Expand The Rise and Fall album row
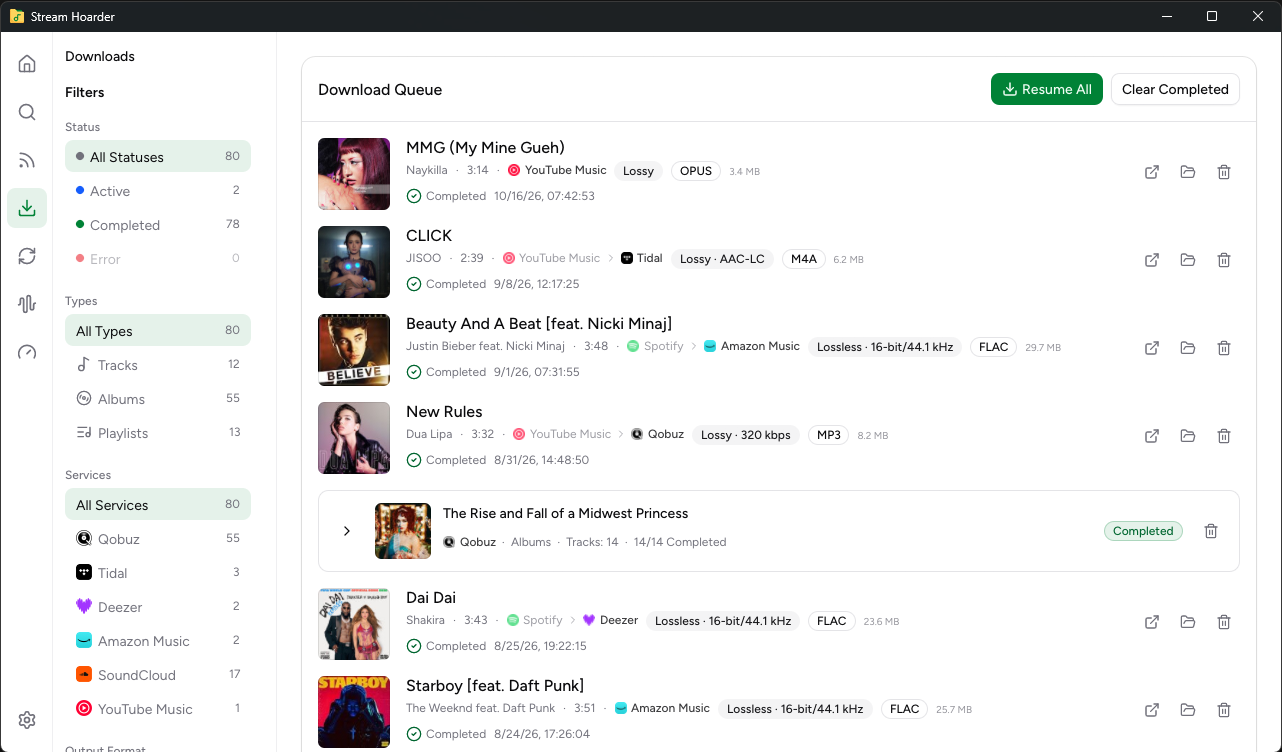 [347, 531]
